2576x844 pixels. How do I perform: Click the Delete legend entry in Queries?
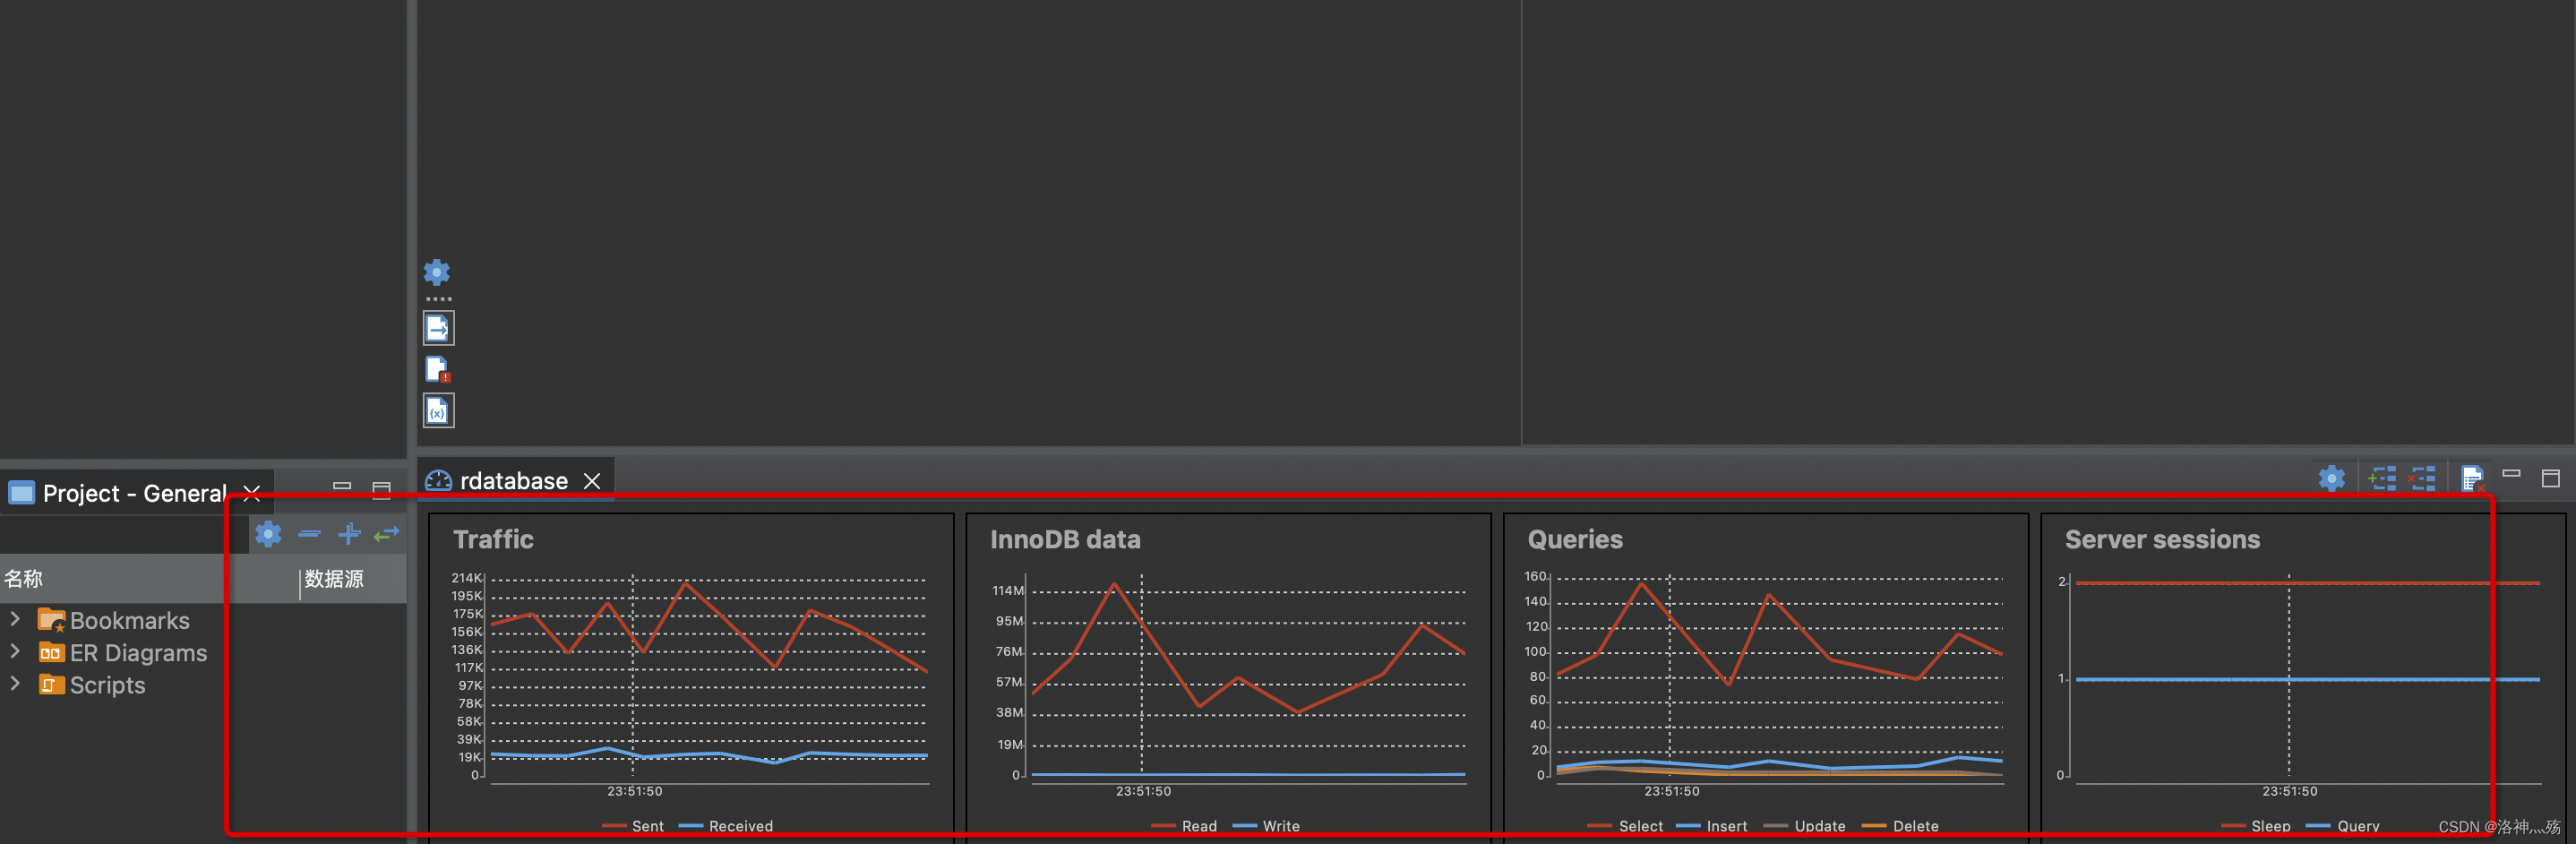(1900, 826)
